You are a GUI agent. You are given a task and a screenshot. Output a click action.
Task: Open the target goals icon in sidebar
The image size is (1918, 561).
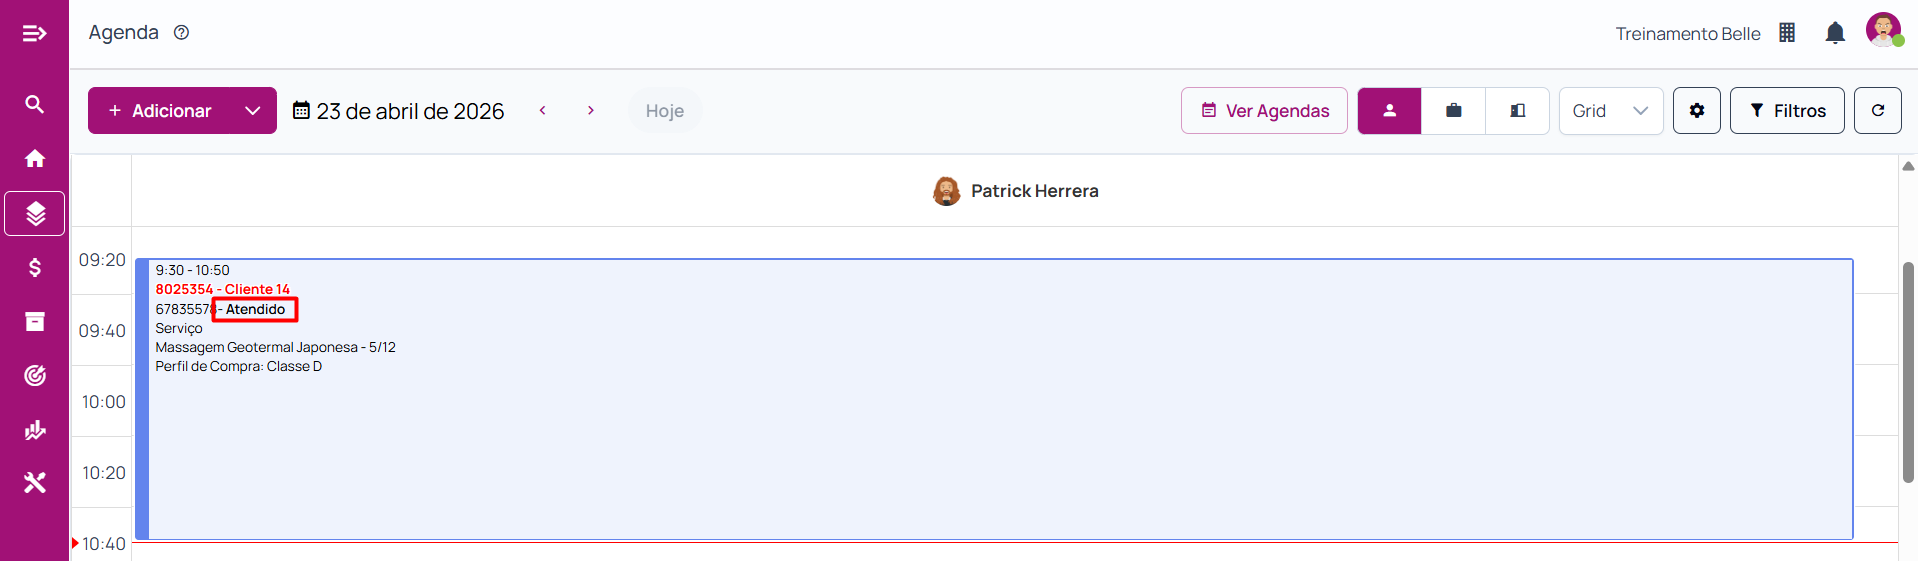[34, 375]
